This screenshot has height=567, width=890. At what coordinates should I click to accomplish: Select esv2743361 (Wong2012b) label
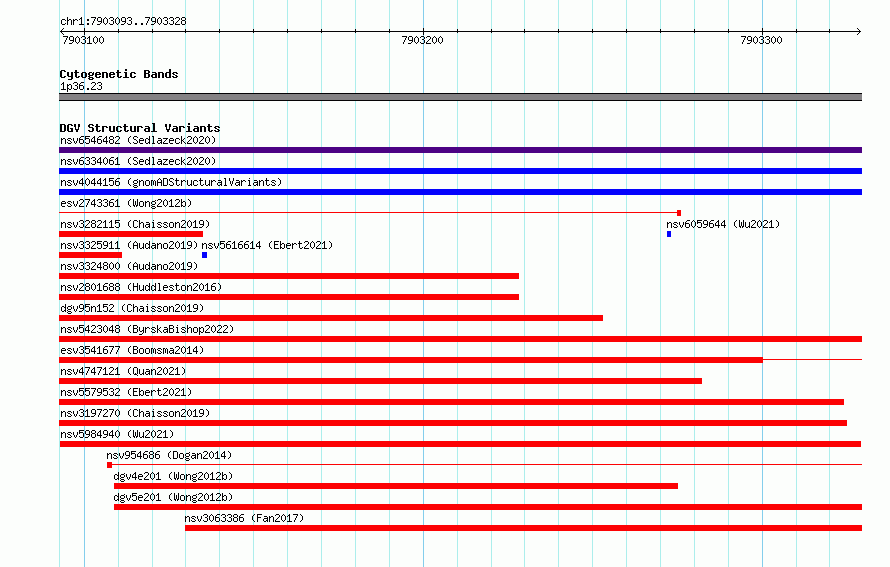click(126, 203)
